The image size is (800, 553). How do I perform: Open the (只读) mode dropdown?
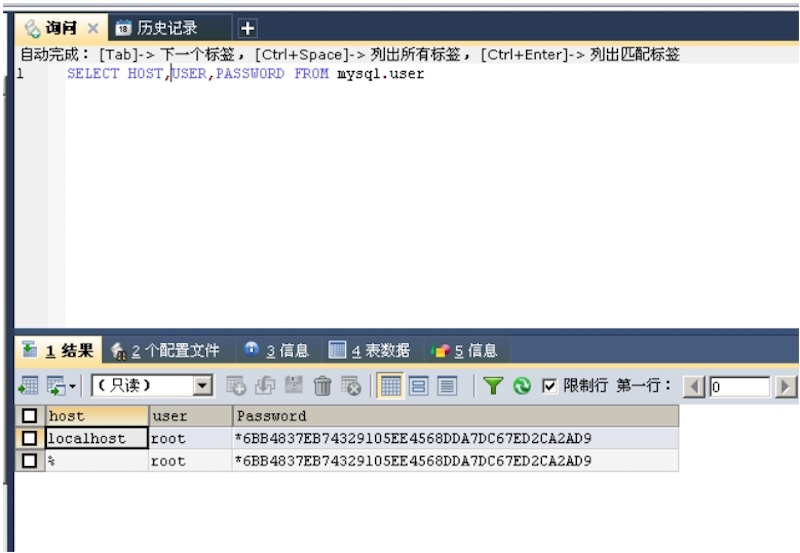pyautogui.click(x=203, y=386)
